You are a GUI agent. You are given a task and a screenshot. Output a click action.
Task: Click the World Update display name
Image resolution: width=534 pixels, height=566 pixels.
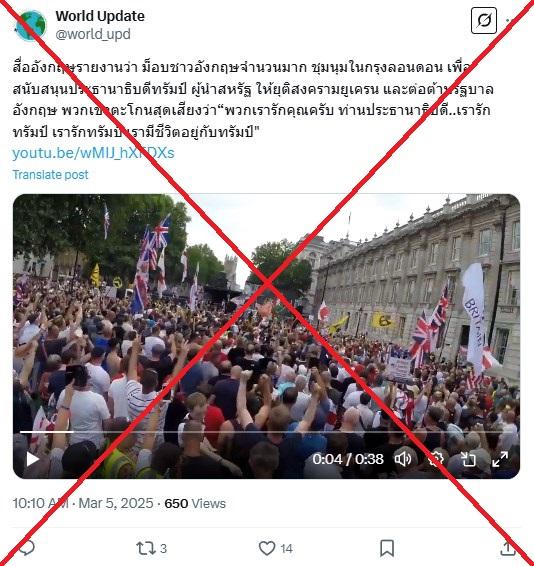pos(100,16)
